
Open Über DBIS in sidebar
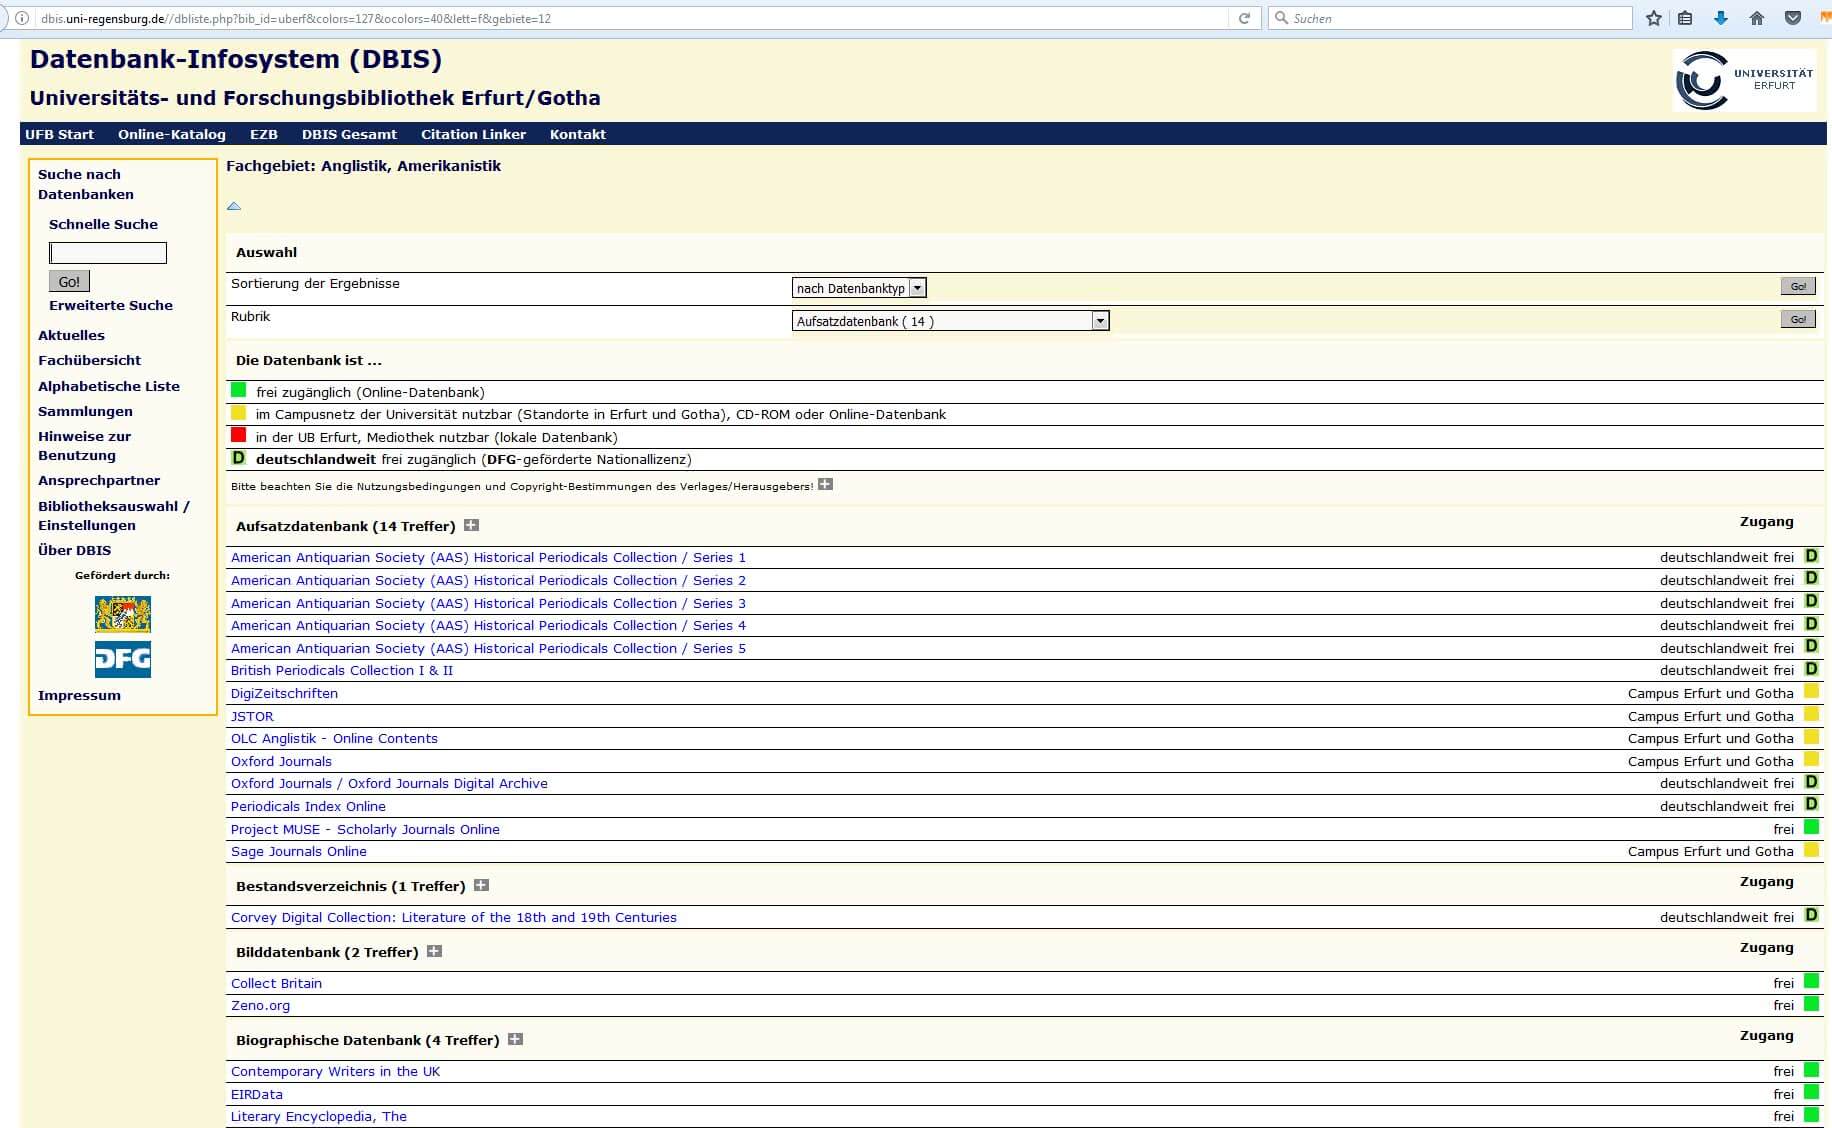point(75,550)
